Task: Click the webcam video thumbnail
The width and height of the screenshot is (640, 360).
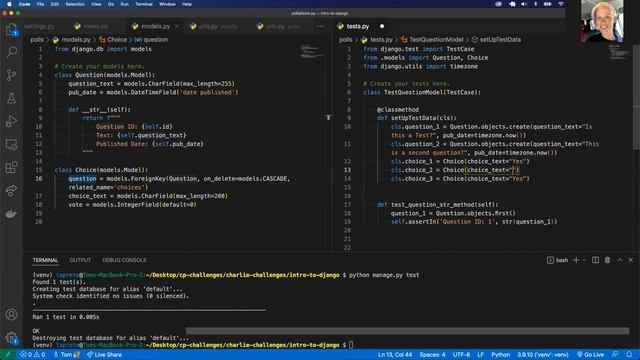Action: click(602, 21)
